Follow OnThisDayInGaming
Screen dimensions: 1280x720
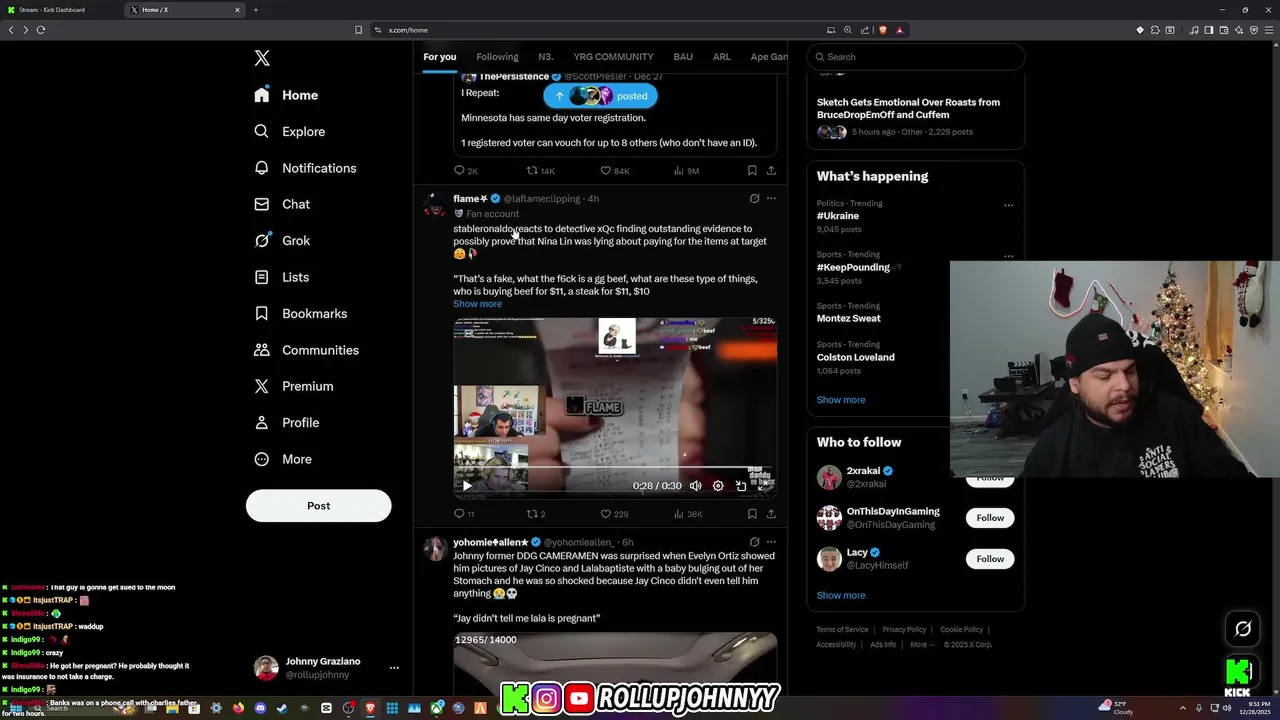pyautogui.click(x=990, y=518)
